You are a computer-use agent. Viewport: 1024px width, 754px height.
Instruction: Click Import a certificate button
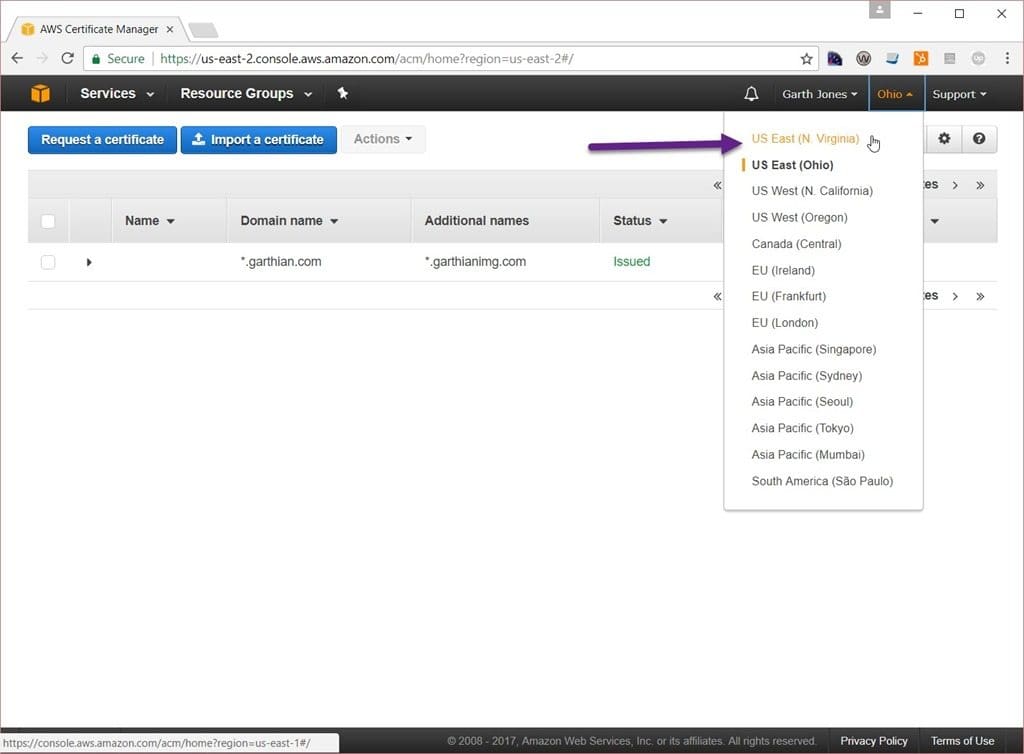(259, 140)
